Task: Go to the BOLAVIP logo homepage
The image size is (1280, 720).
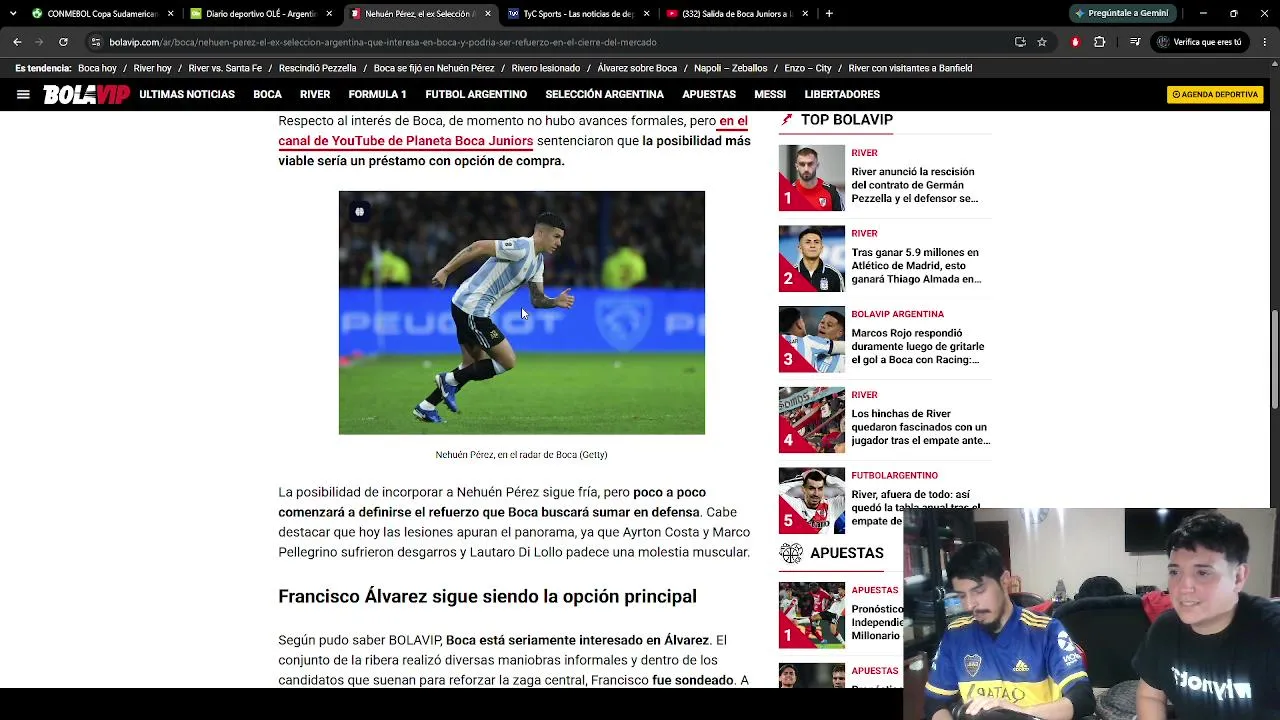Action: 86,94
